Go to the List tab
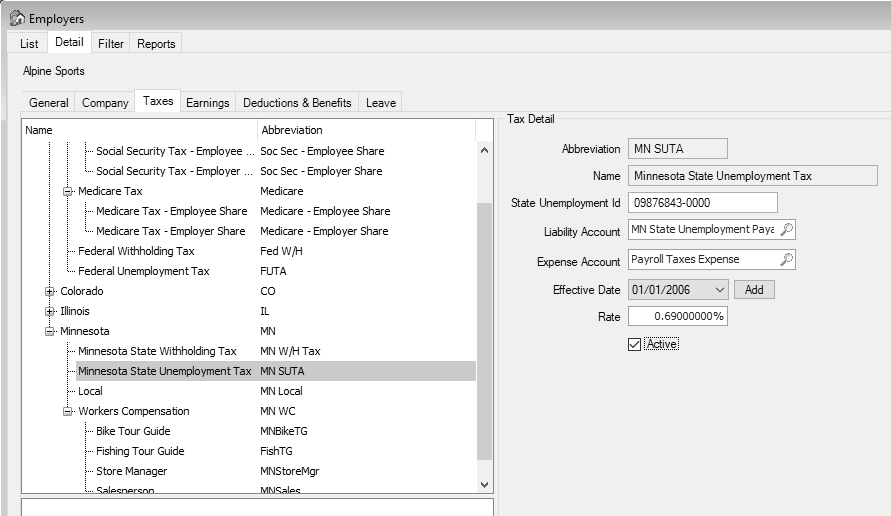This screenshot has height=516, width=891. coord(29,44)
